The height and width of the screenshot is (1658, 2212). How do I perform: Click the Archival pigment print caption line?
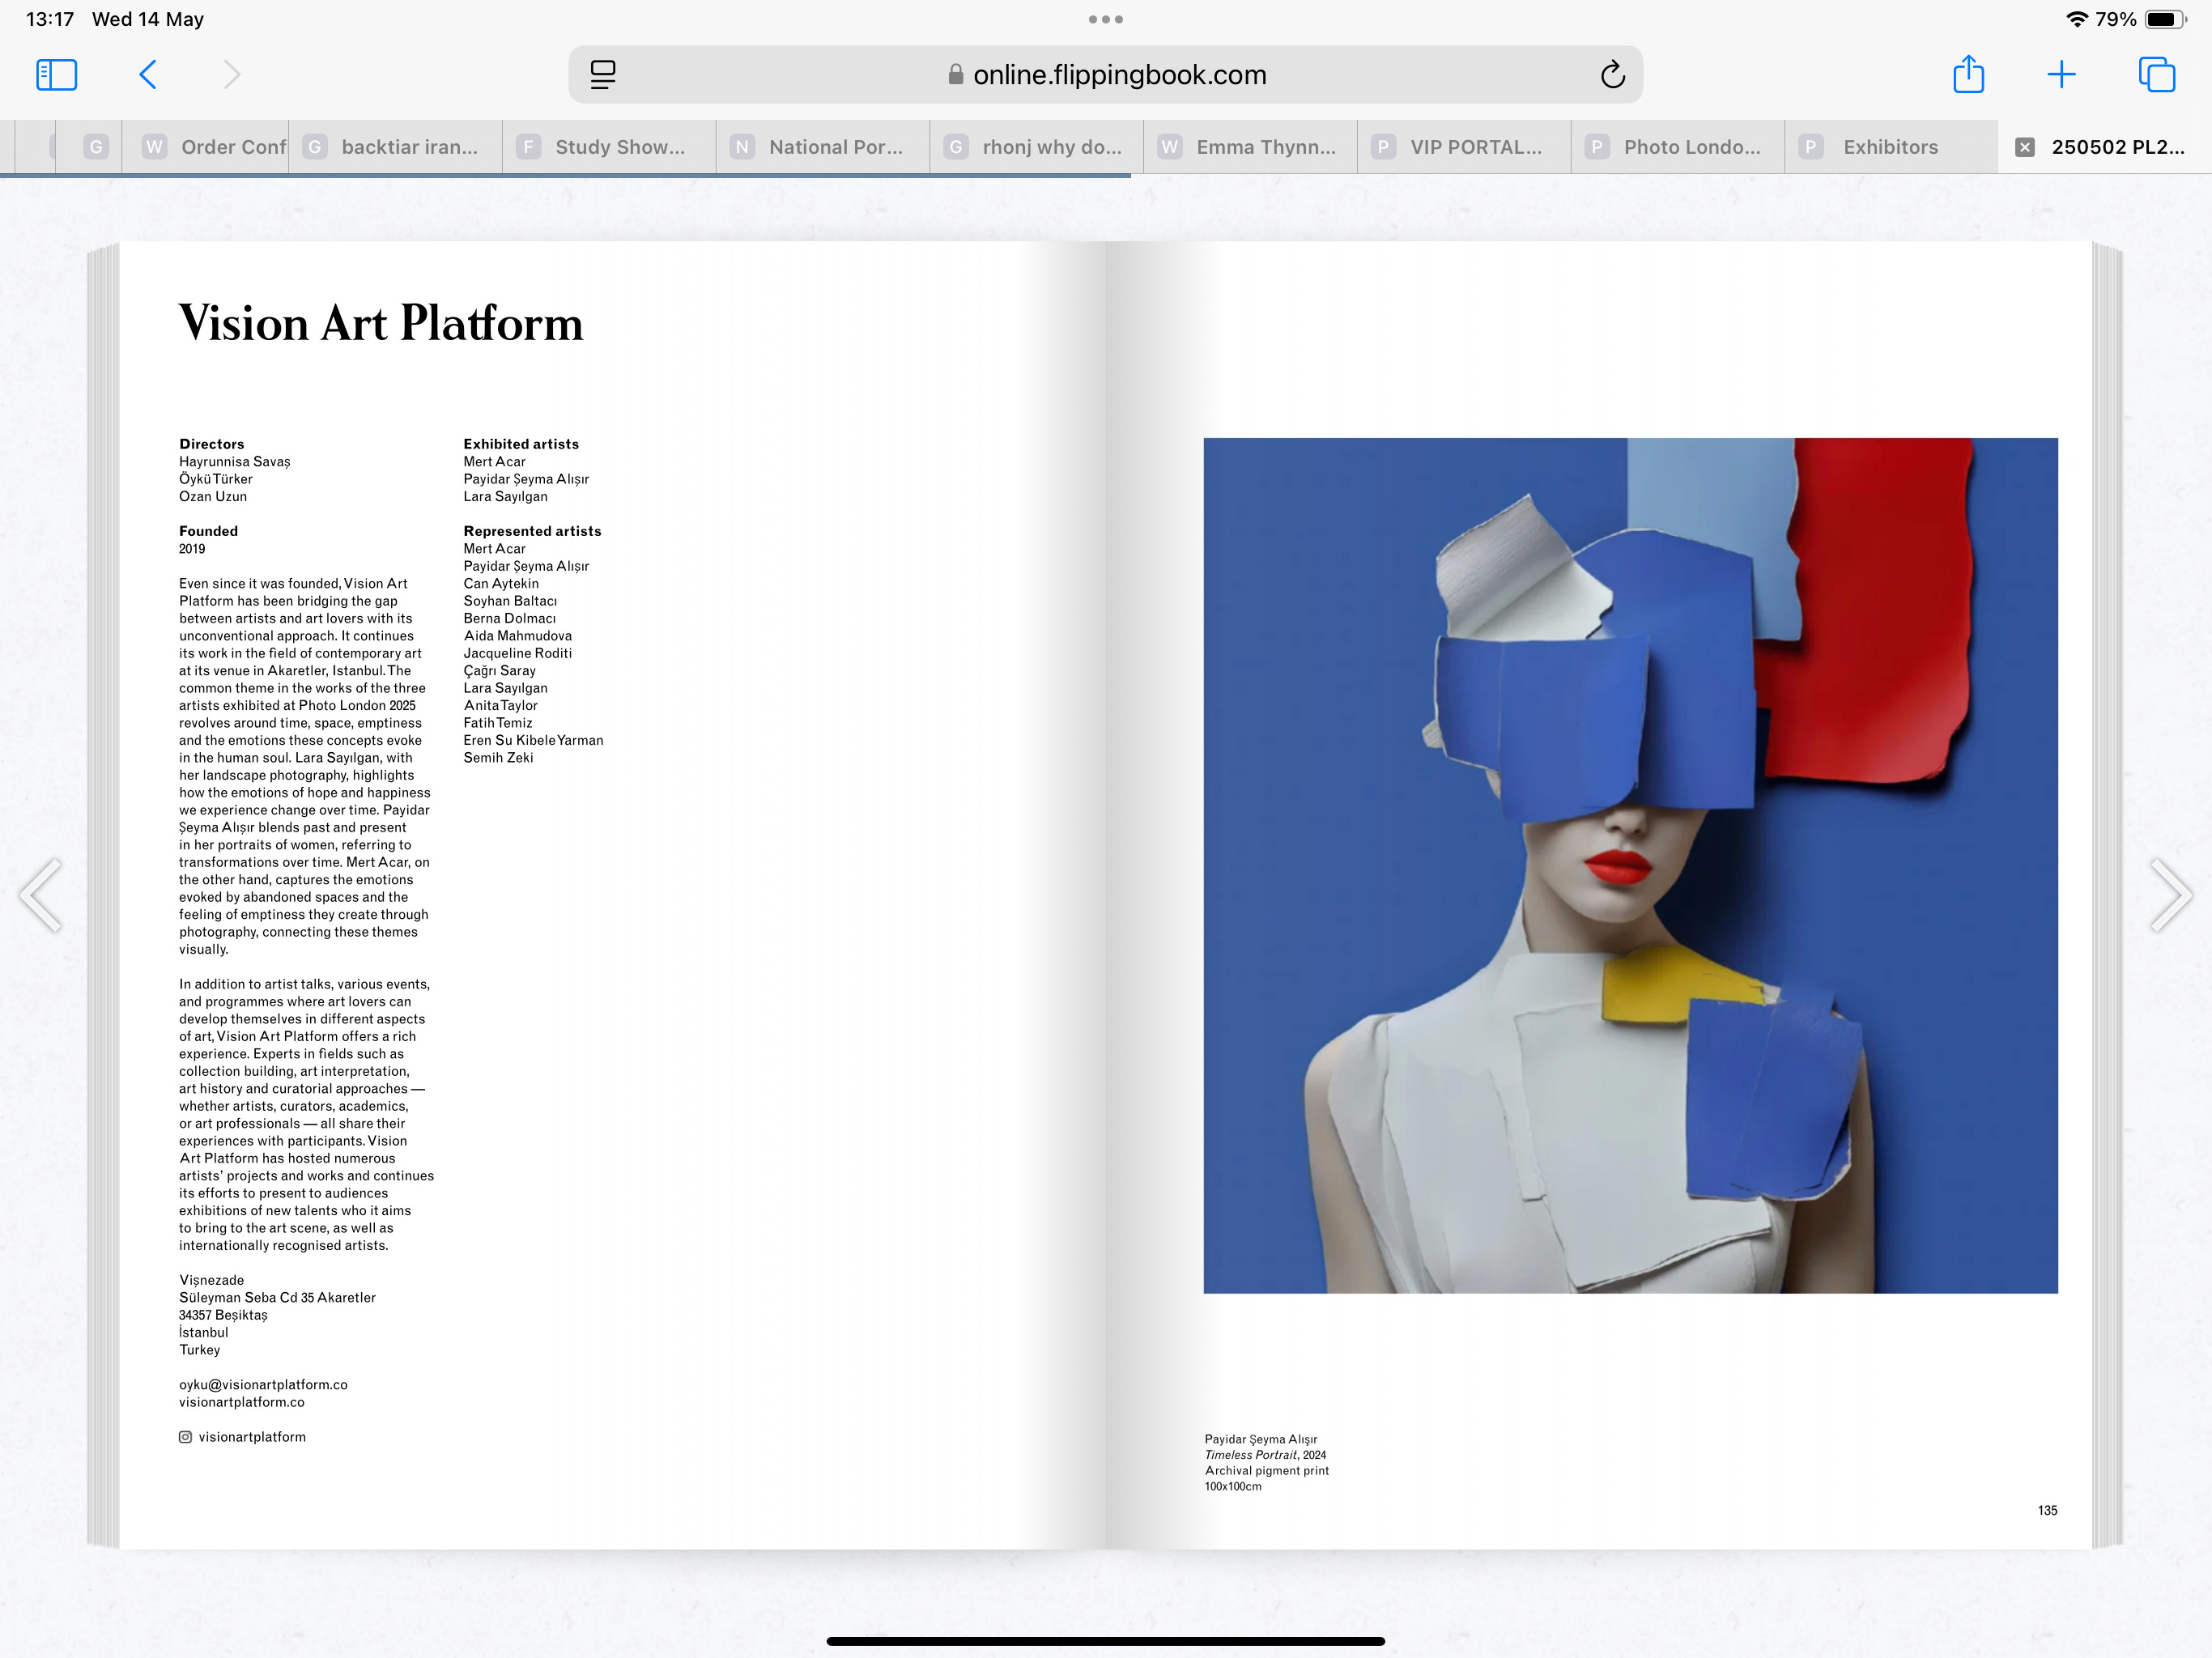1267,1471
